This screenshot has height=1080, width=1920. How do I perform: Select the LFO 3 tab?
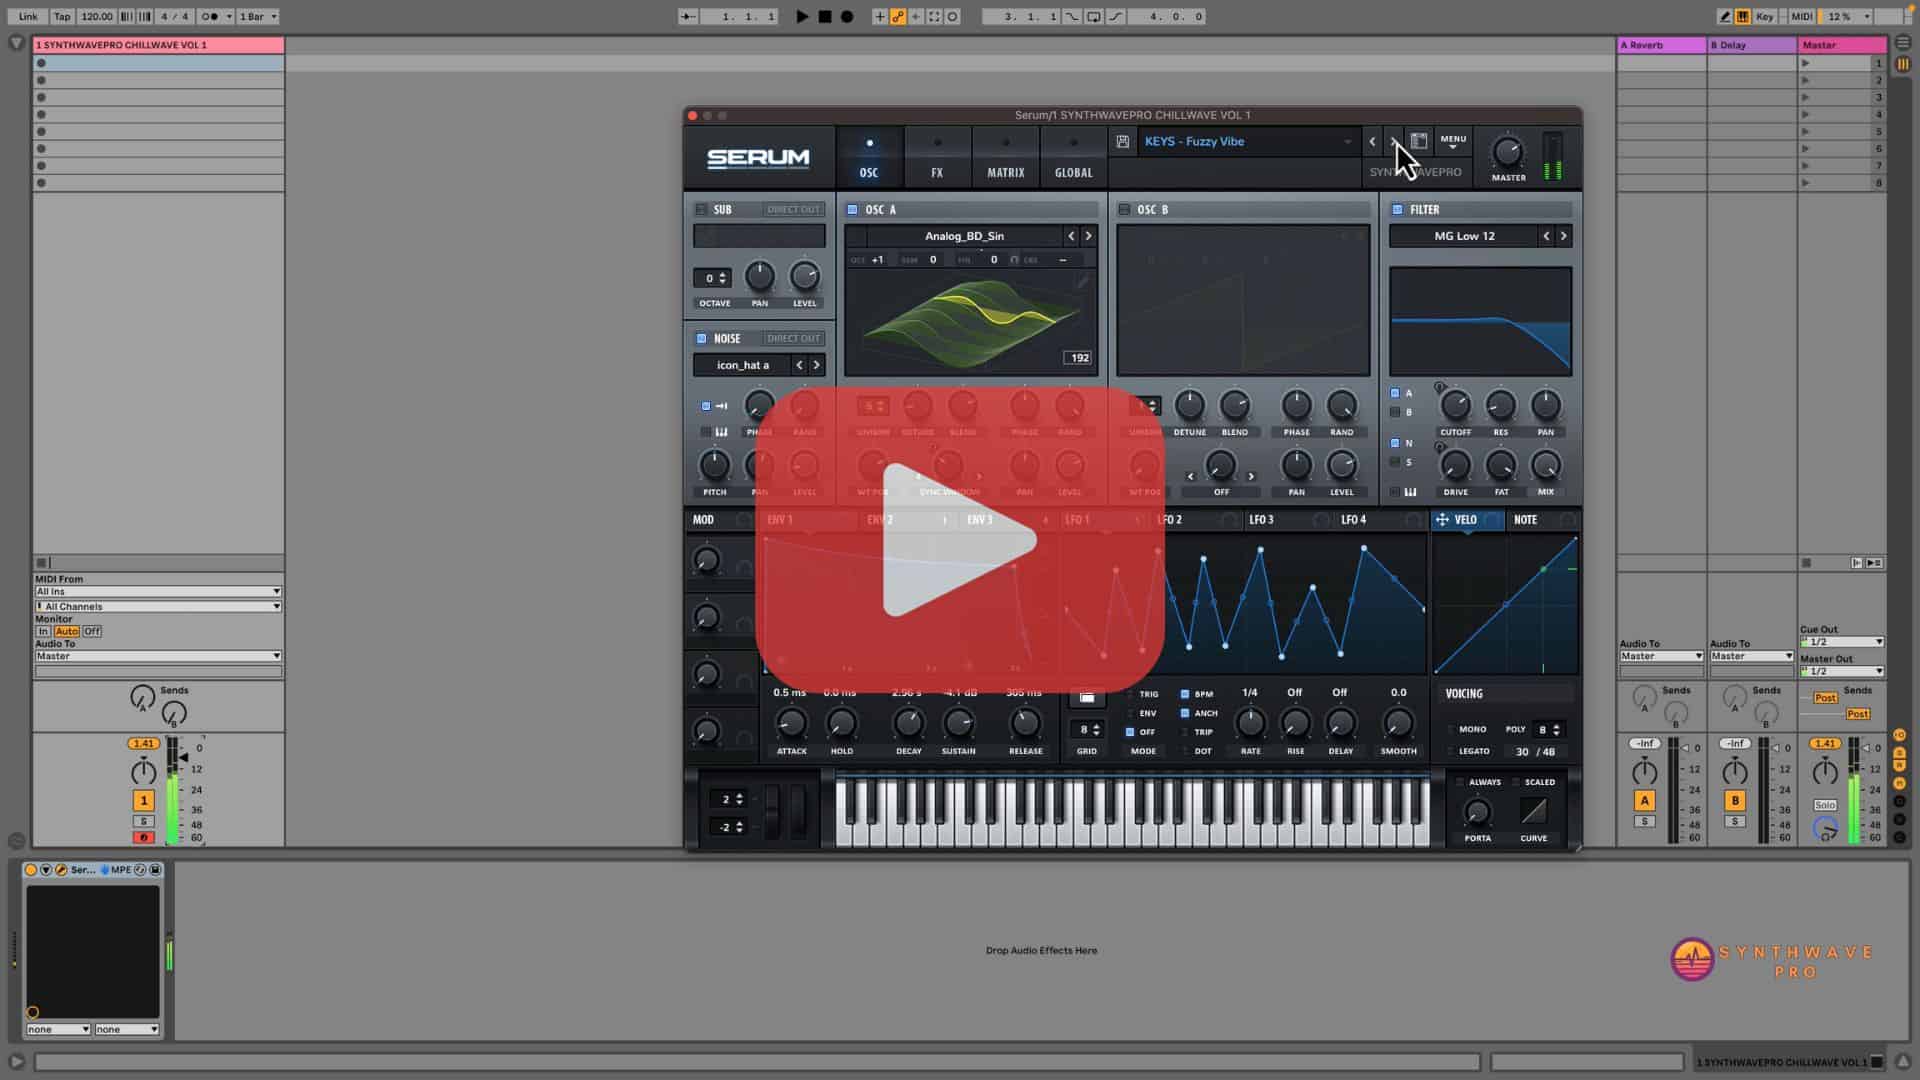coord(1261,520)
